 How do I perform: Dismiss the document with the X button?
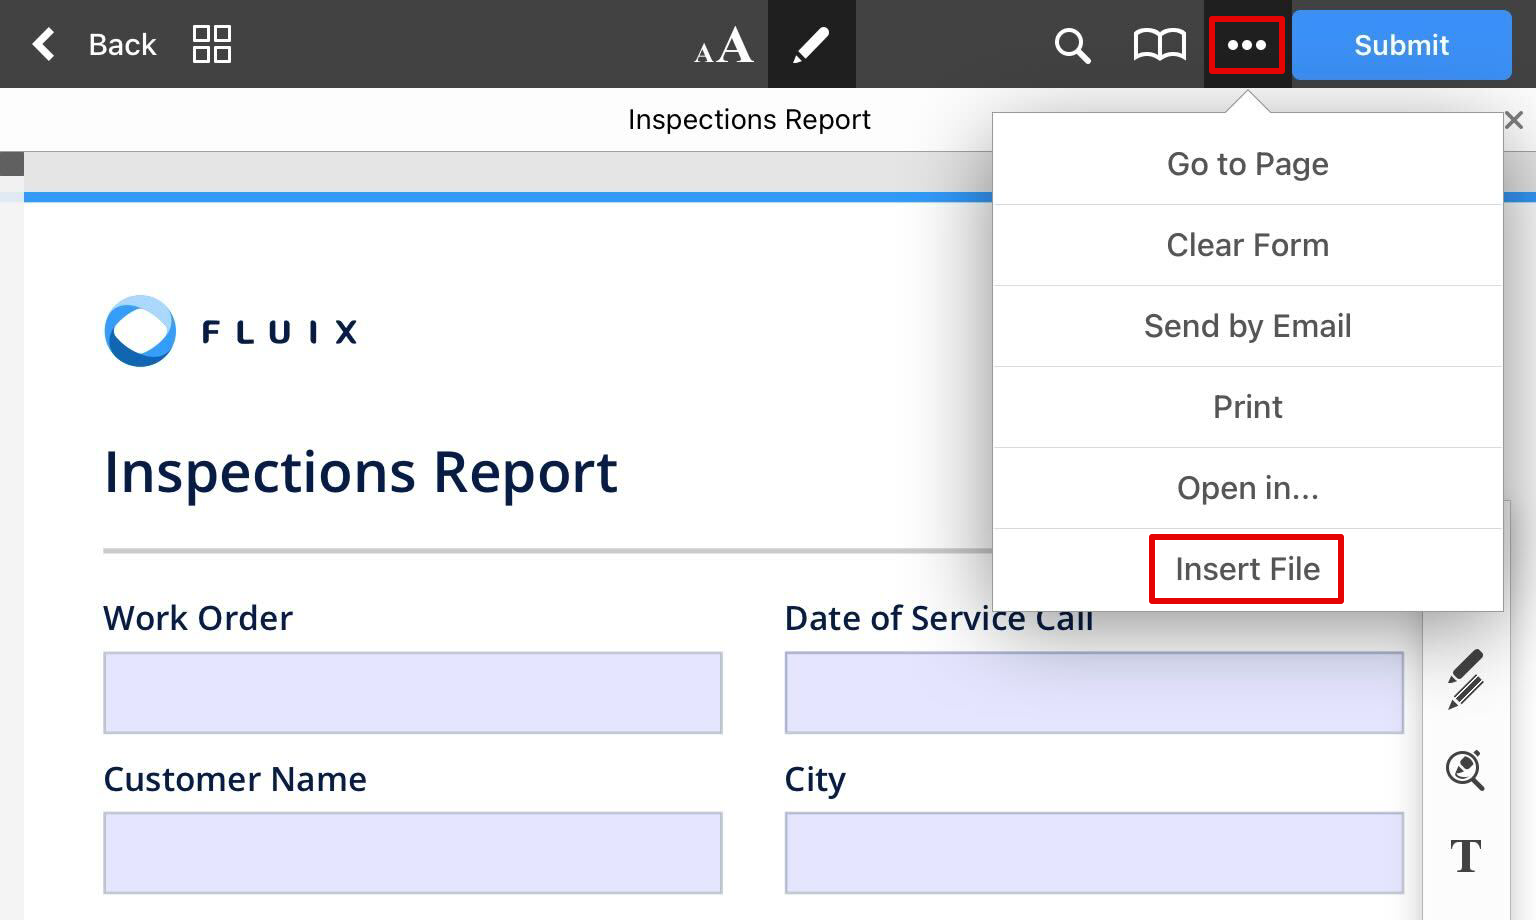(x=1514, y=120)
